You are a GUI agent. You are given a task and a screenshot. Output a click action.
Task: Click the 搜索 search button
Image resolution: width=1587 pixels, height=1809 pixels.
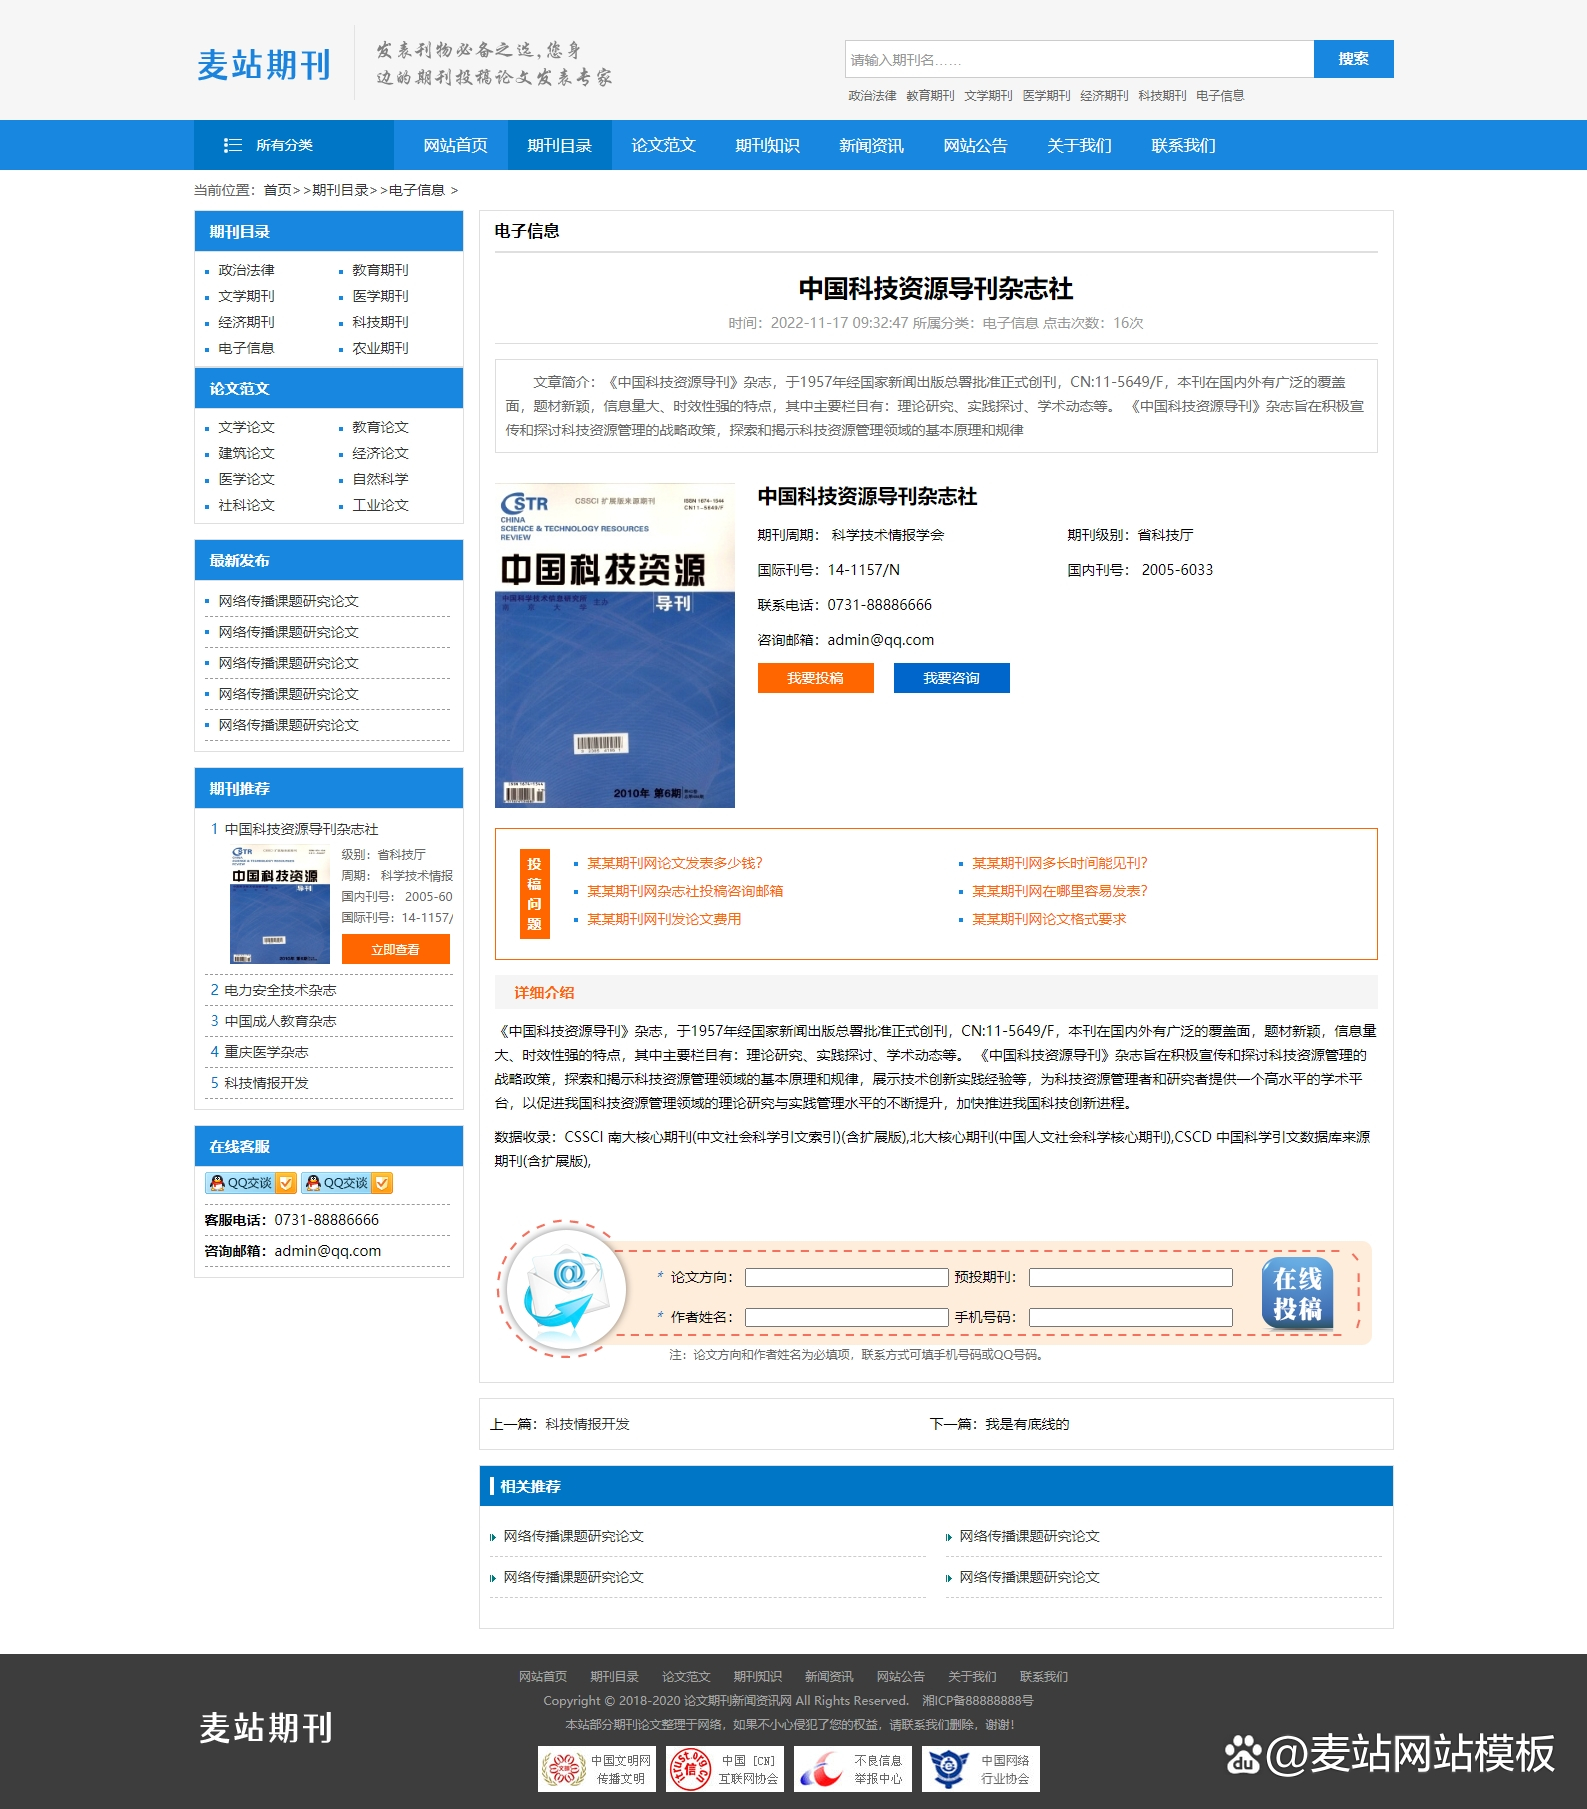[x=1354, y=59]
